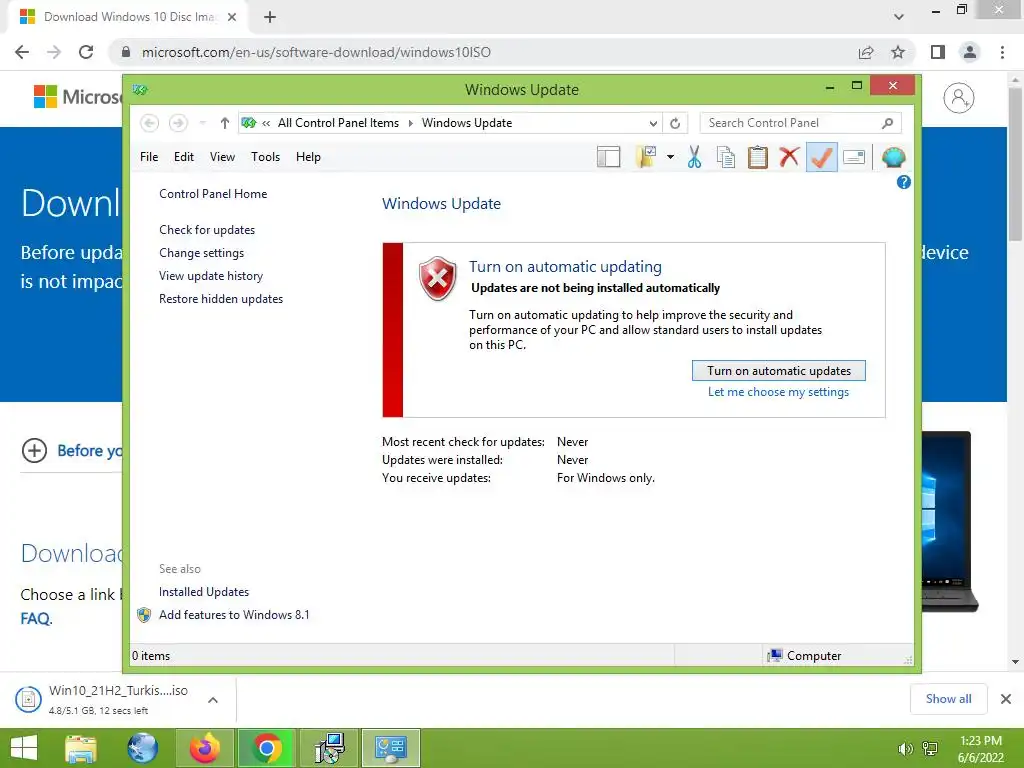Click Show all downloads button
This screenshot has height=768, width=1024.
[948, 699]
